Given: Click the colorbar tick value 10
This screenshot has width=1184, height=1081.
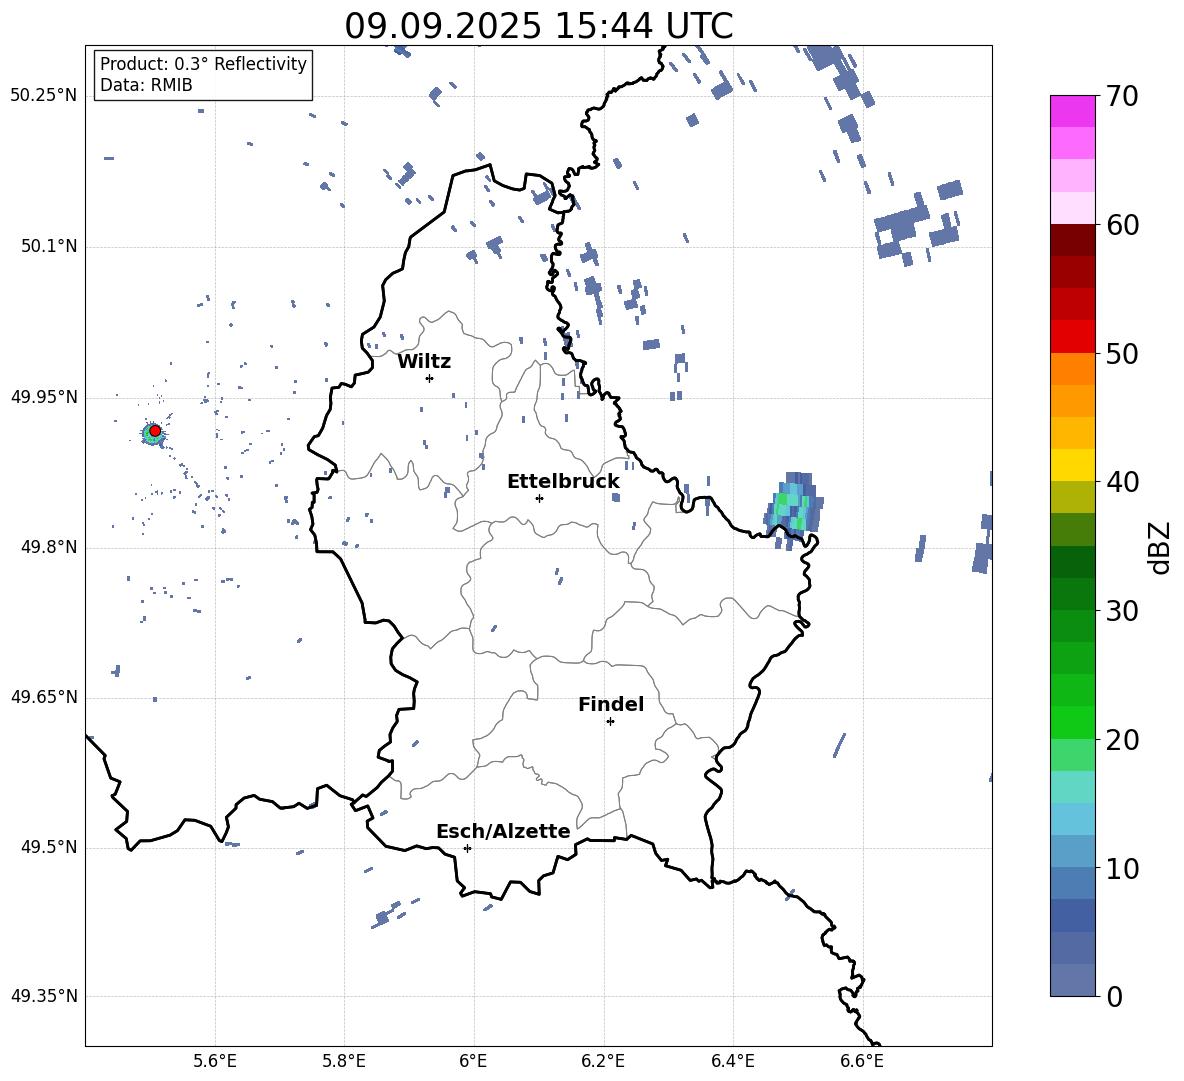Looking at the screenshot, I should click(1122, 868).
